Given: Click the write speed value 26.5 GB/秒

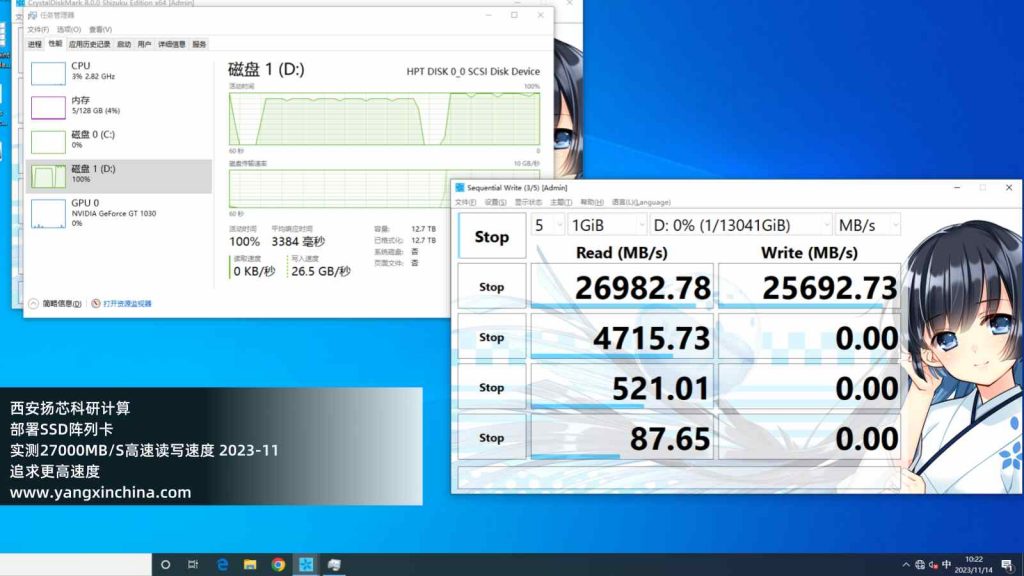Looking at the screenshot, I should click(x=321, y=271).
